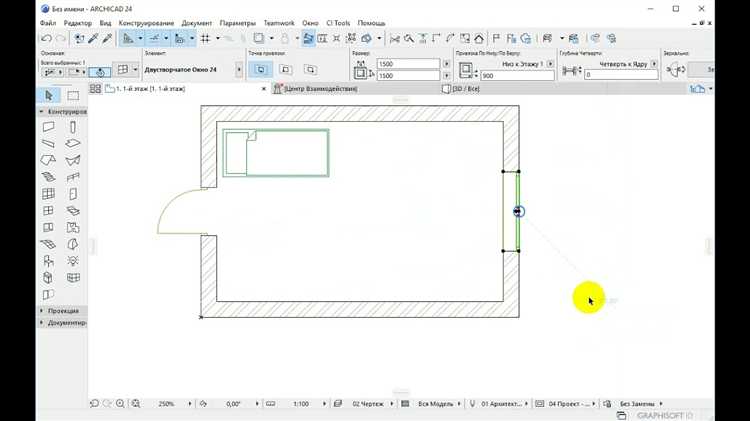This screenshot has width=750, height=421.
Task: Select the Object chair tool
Action: click(x=48, y=261)
